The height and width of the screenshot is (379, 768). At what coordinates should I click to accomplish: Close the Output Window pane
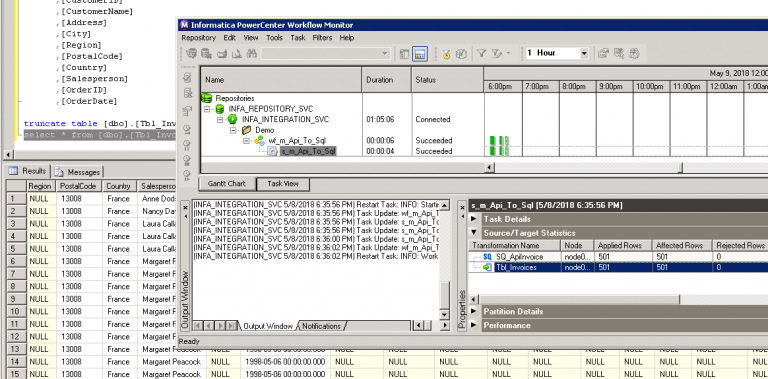[185, 207]
